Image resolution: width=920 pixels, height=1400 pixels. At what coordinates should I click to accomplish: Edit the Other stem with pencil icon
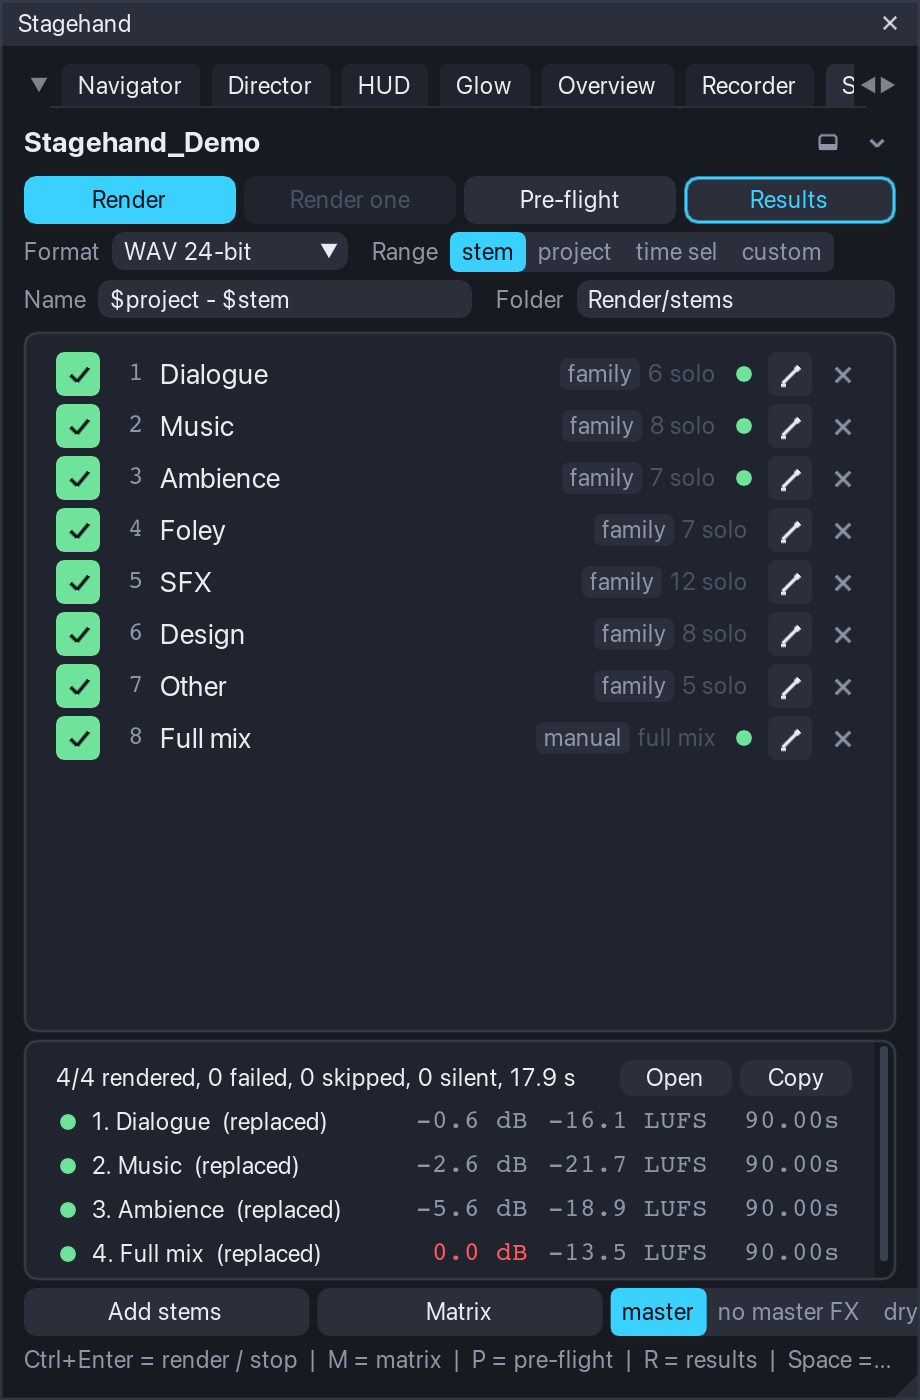click(x=790, y=687)
